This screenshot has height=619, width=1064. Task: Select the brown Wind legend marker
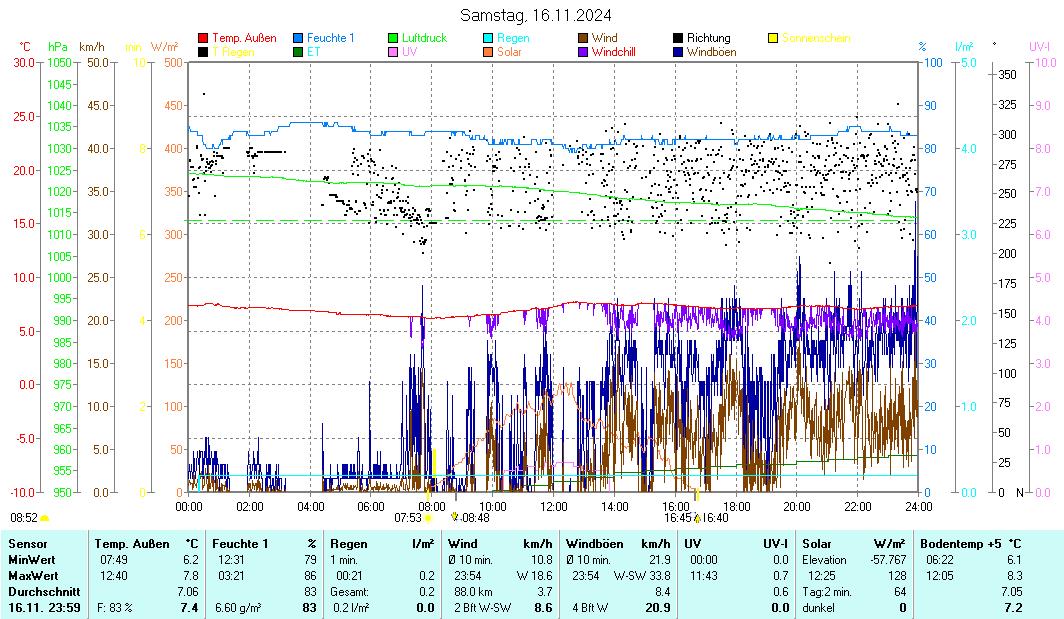point(583,38)
